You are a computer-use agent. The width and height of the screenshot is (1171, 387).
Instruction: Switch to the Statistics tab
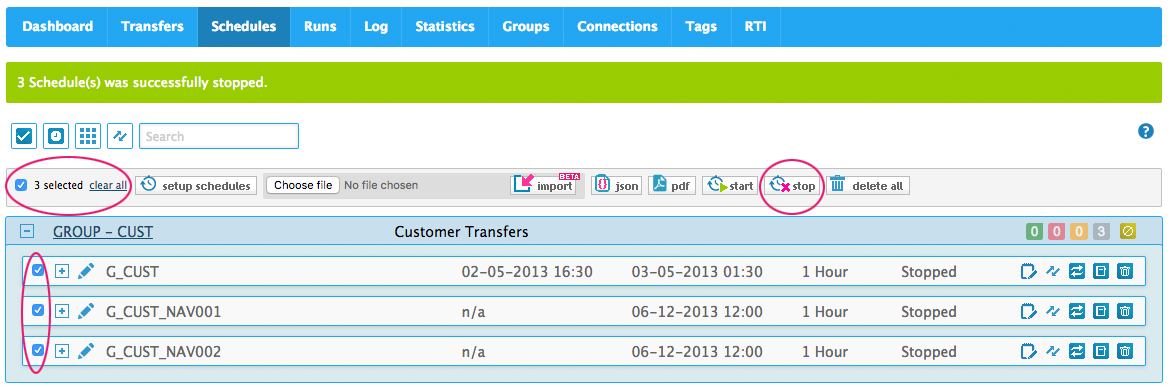coord(444,26)
